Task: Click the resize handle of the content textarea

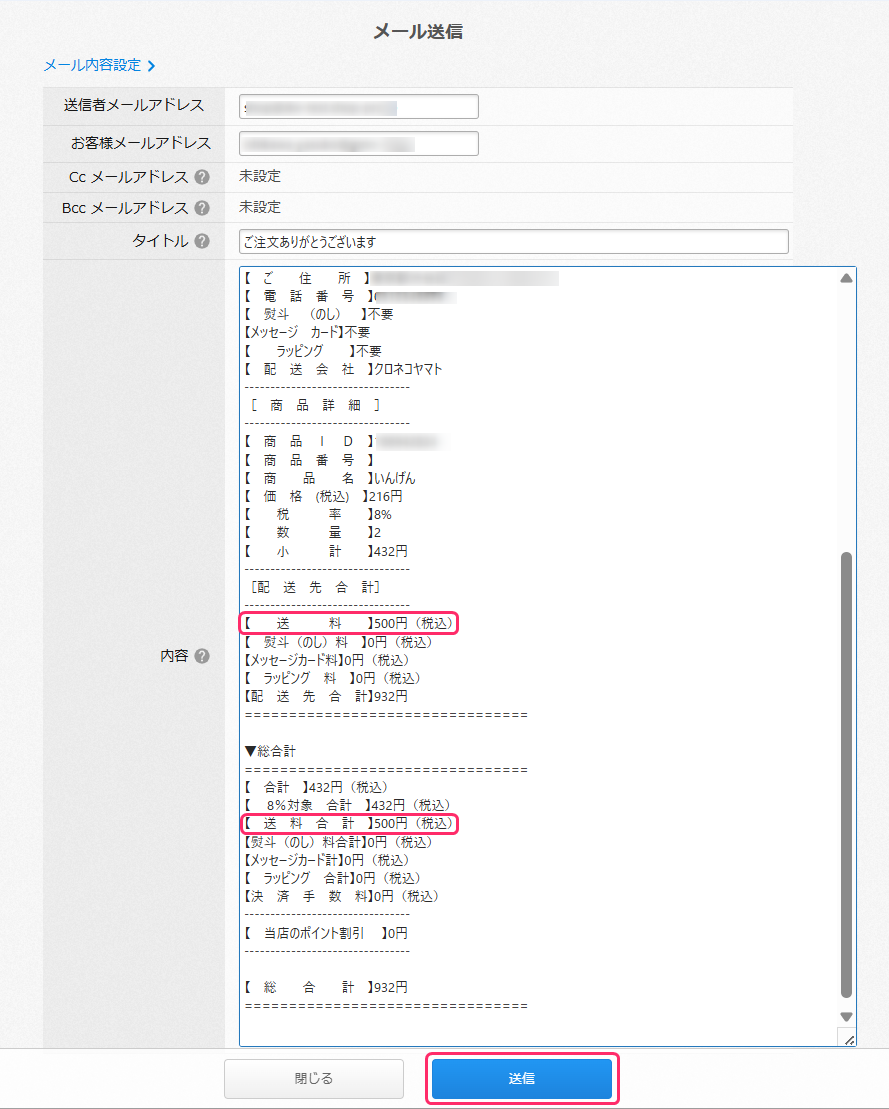Action: 848,1039
